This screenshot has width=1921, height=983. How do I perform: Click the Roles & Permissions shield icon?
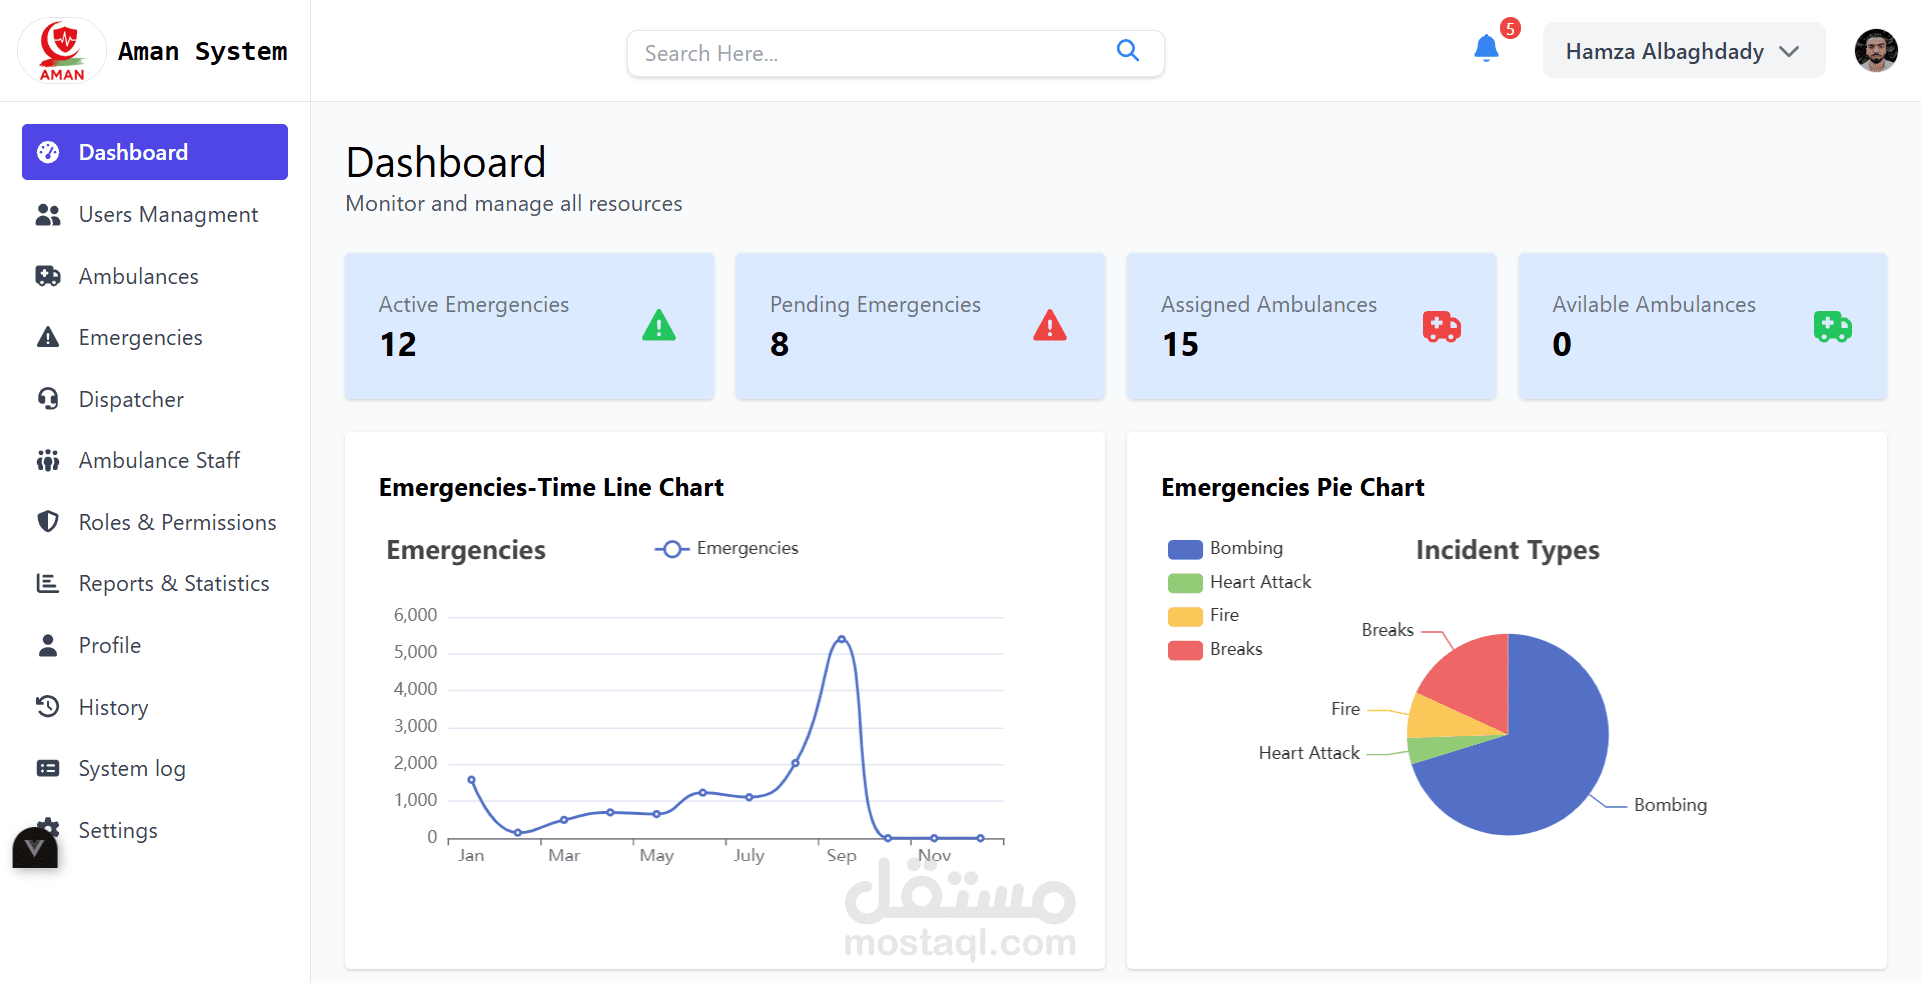click(48, 522)
